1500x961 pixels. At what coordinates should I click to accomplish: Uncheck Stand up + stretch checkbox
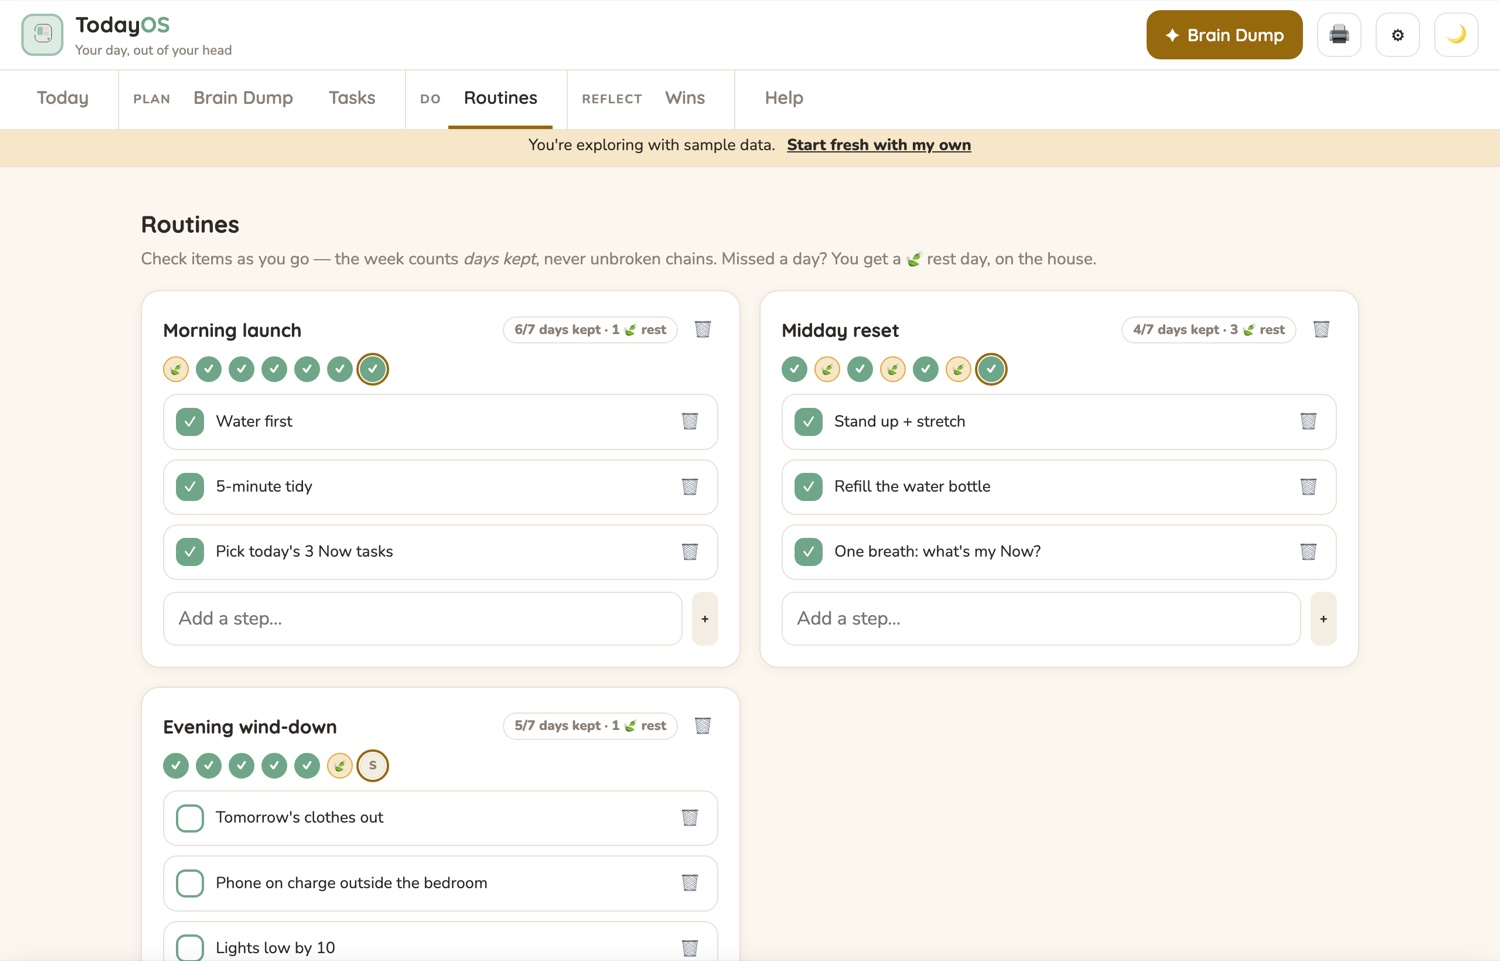pos(808,421)
